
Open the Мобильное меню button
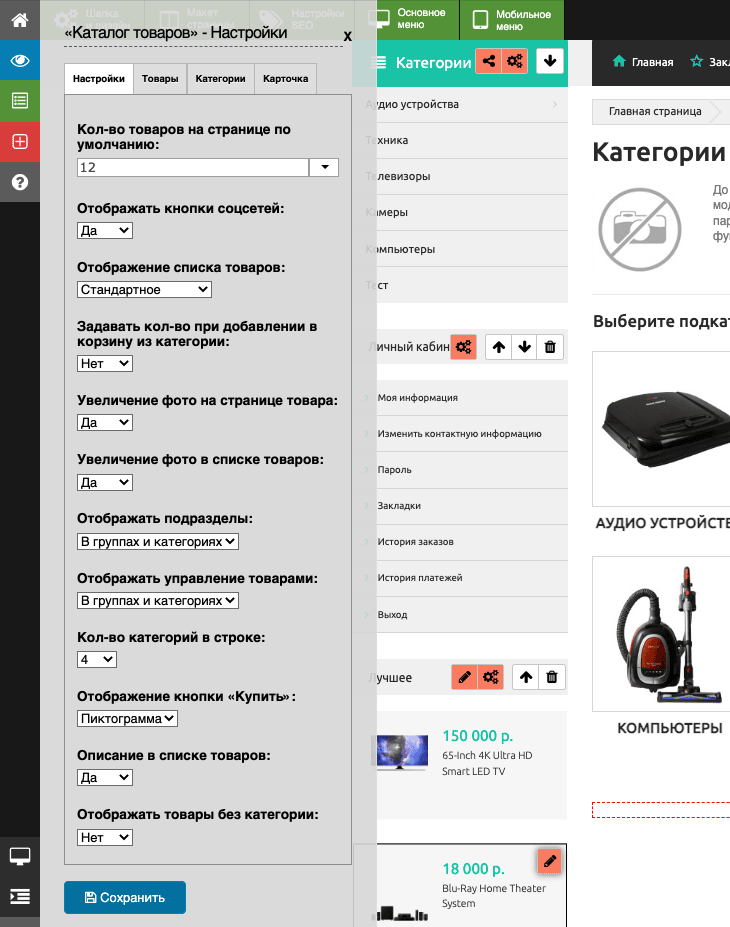point(512,20)
